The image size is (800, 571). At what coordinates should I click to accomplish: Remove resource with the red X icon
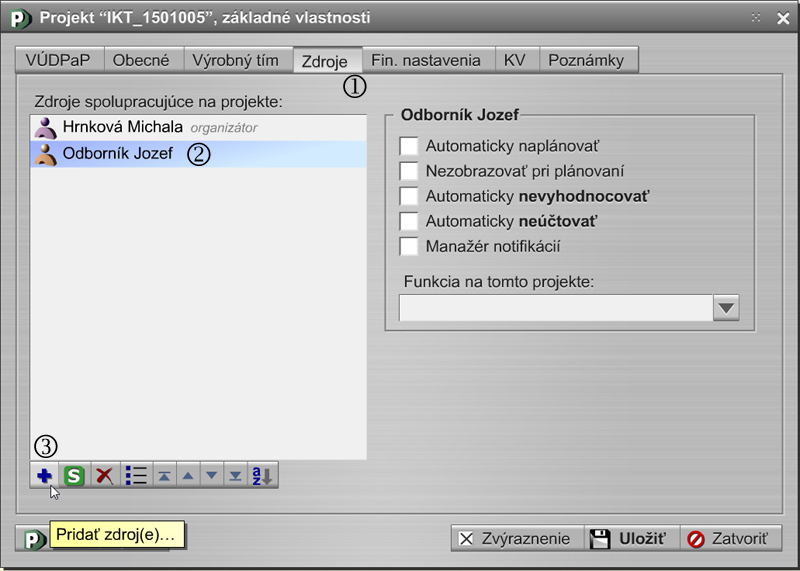(103, 476)
